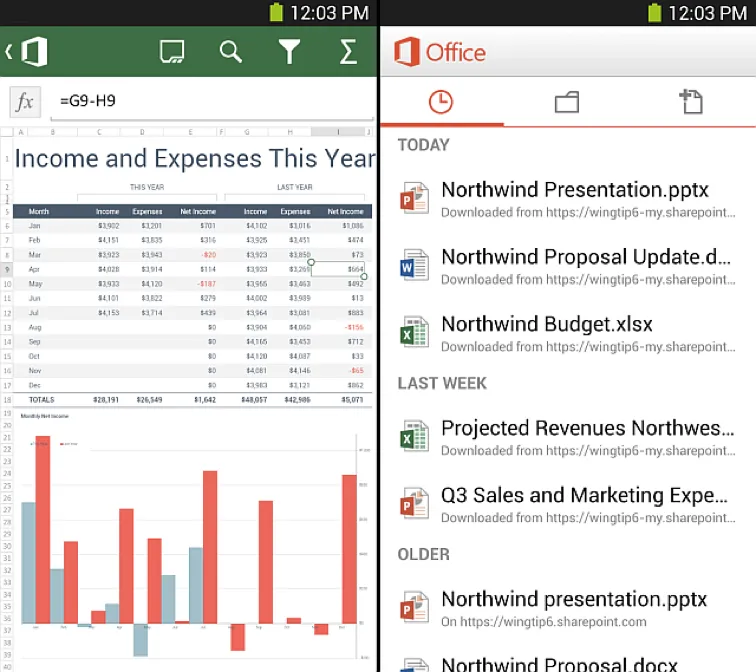This screenshot has width=756, height=672.
Task: Select the Income and Expenses title cell
Action: coord(195,158)
